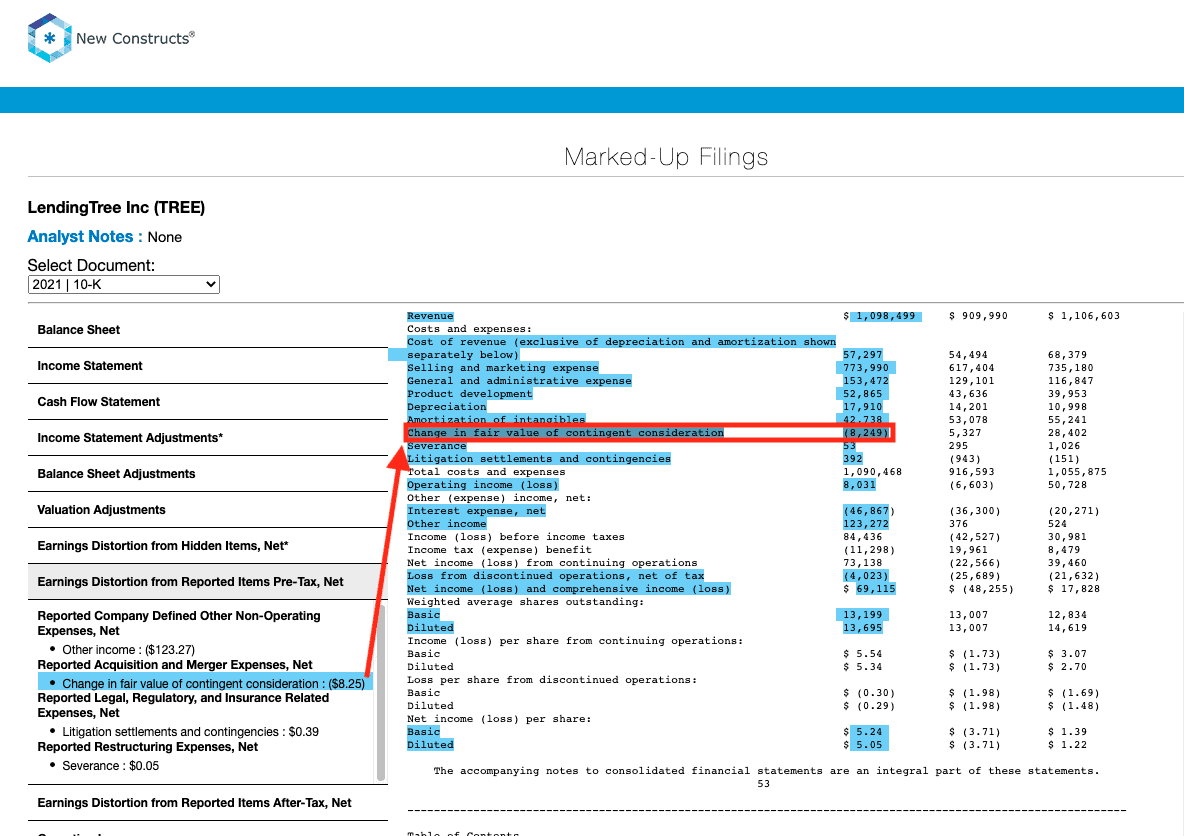Click the highlighted Depreciation label
This screenshot has width=1184, height=836.
(446, 406)
